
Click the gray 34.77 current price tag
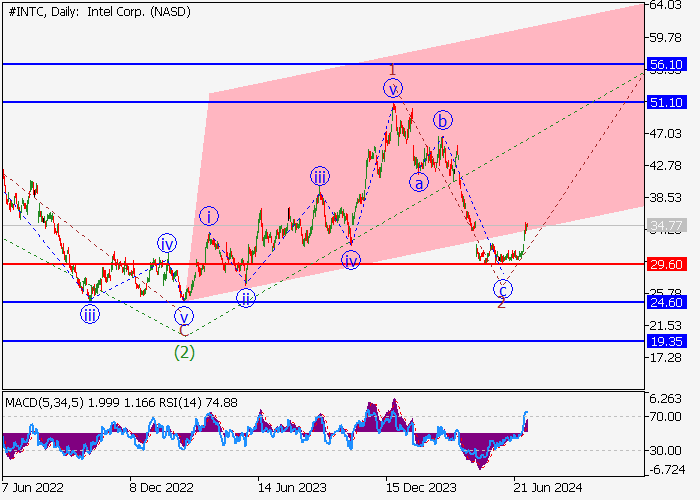(666, 226)
